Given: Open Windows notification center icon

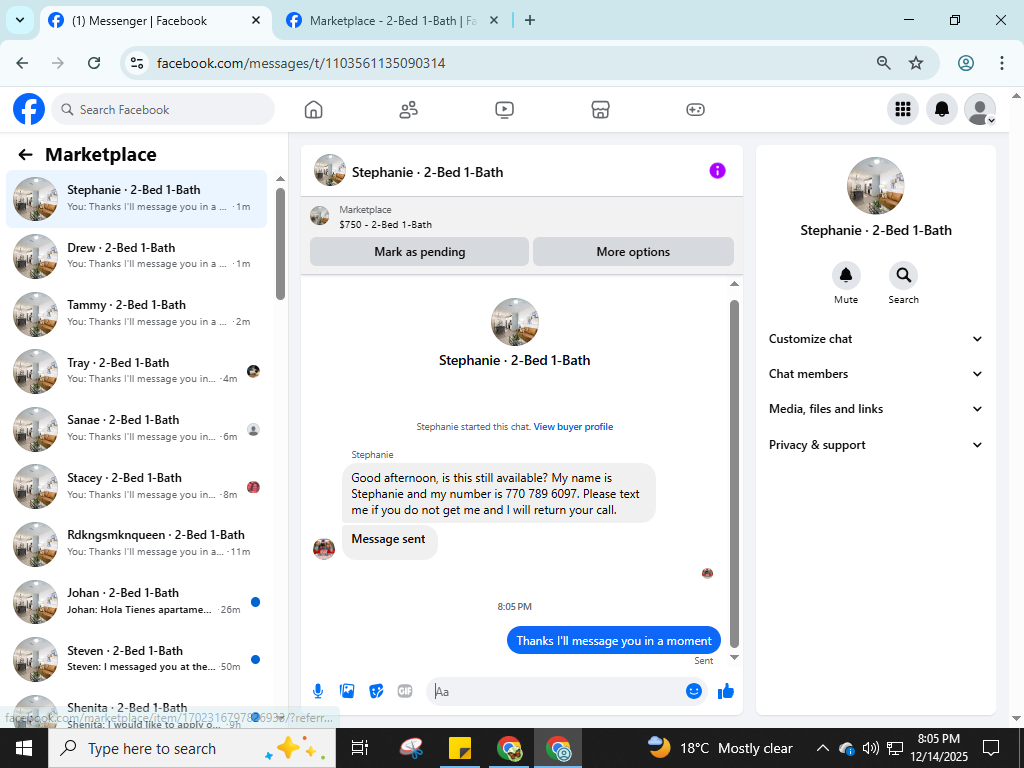Looking at the screenshot, I should pyautogui.click(x=991, y=748).
